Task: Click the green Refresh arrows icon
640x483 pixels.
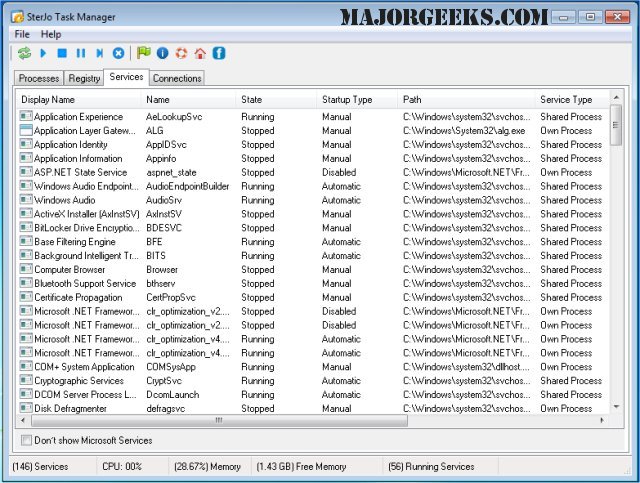Action: [24, 53]
